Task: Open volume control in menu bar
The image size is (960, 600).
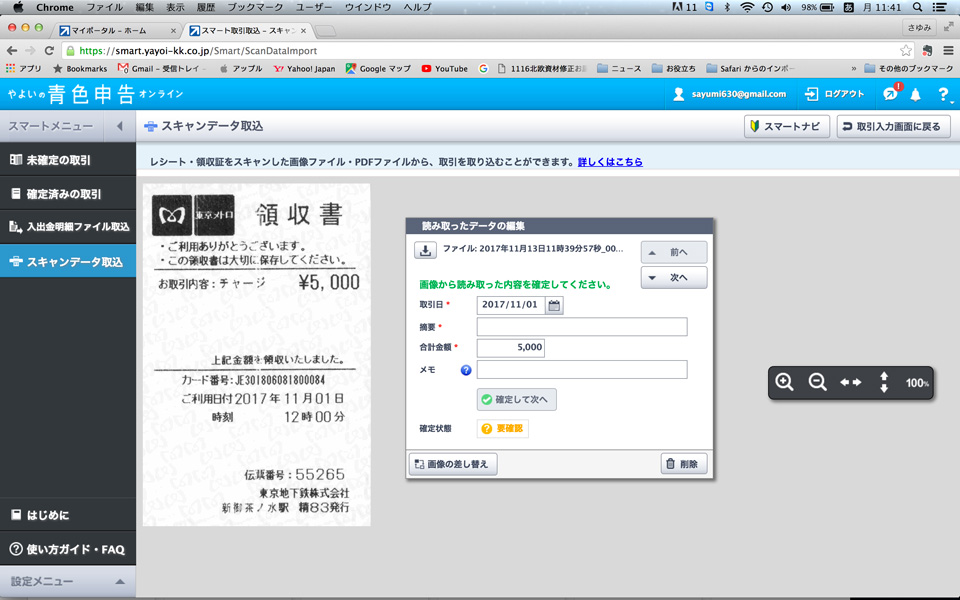Action: tap(786, 7)
